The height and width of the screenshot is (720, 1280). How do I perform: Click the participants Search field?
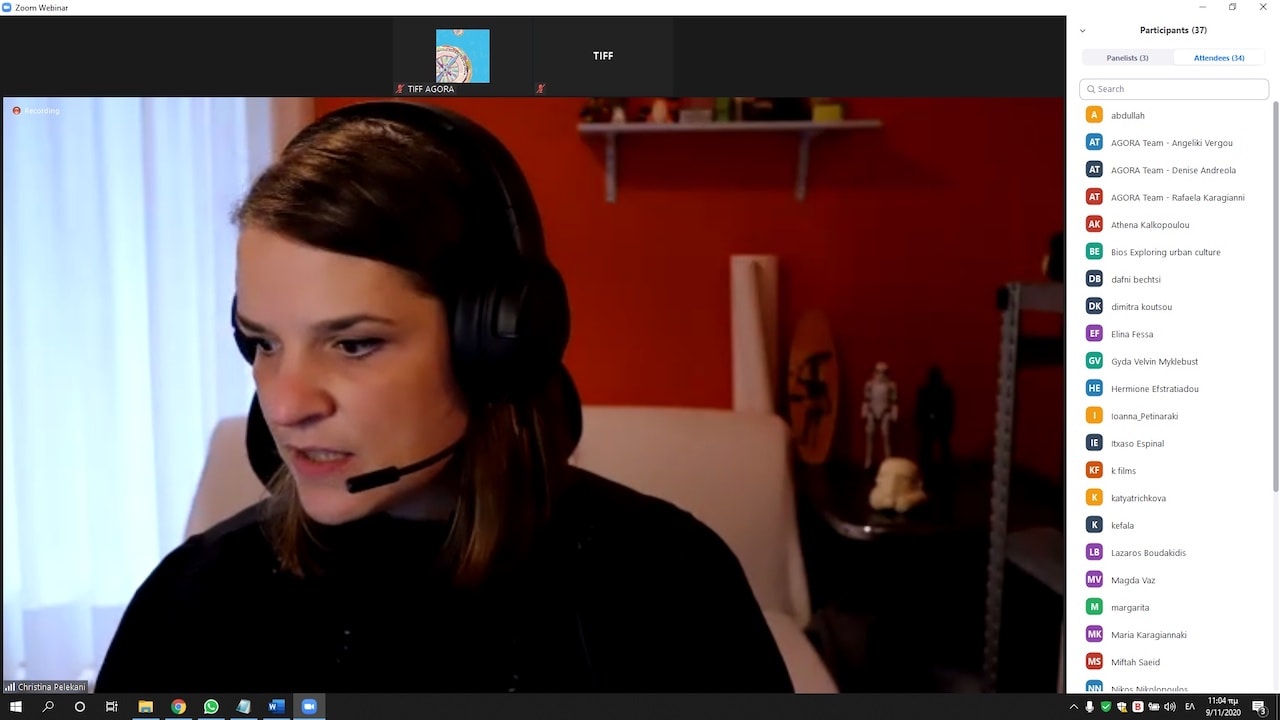pyautogui.click(x=1174, y=89)
